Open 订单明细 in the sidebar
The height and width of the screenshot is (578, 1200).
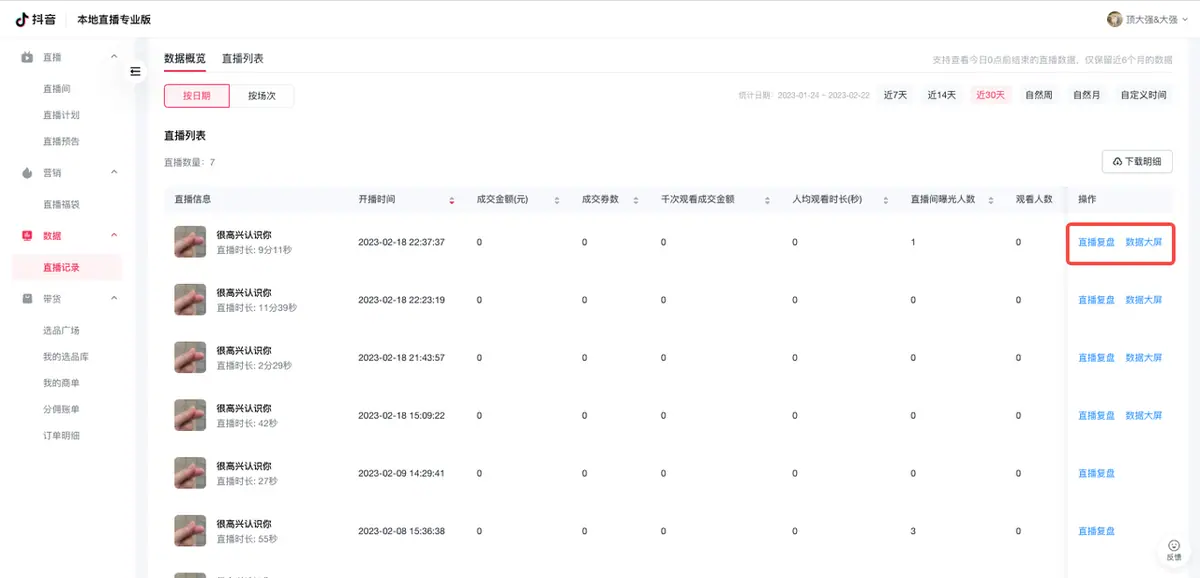coord(61,435)
